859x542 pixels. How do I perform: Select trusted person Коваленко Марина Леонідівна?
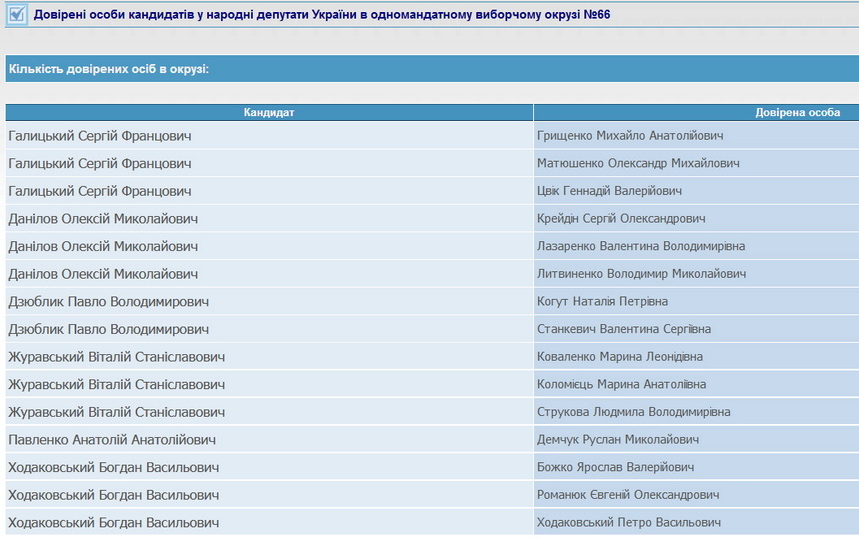[620, 357]
